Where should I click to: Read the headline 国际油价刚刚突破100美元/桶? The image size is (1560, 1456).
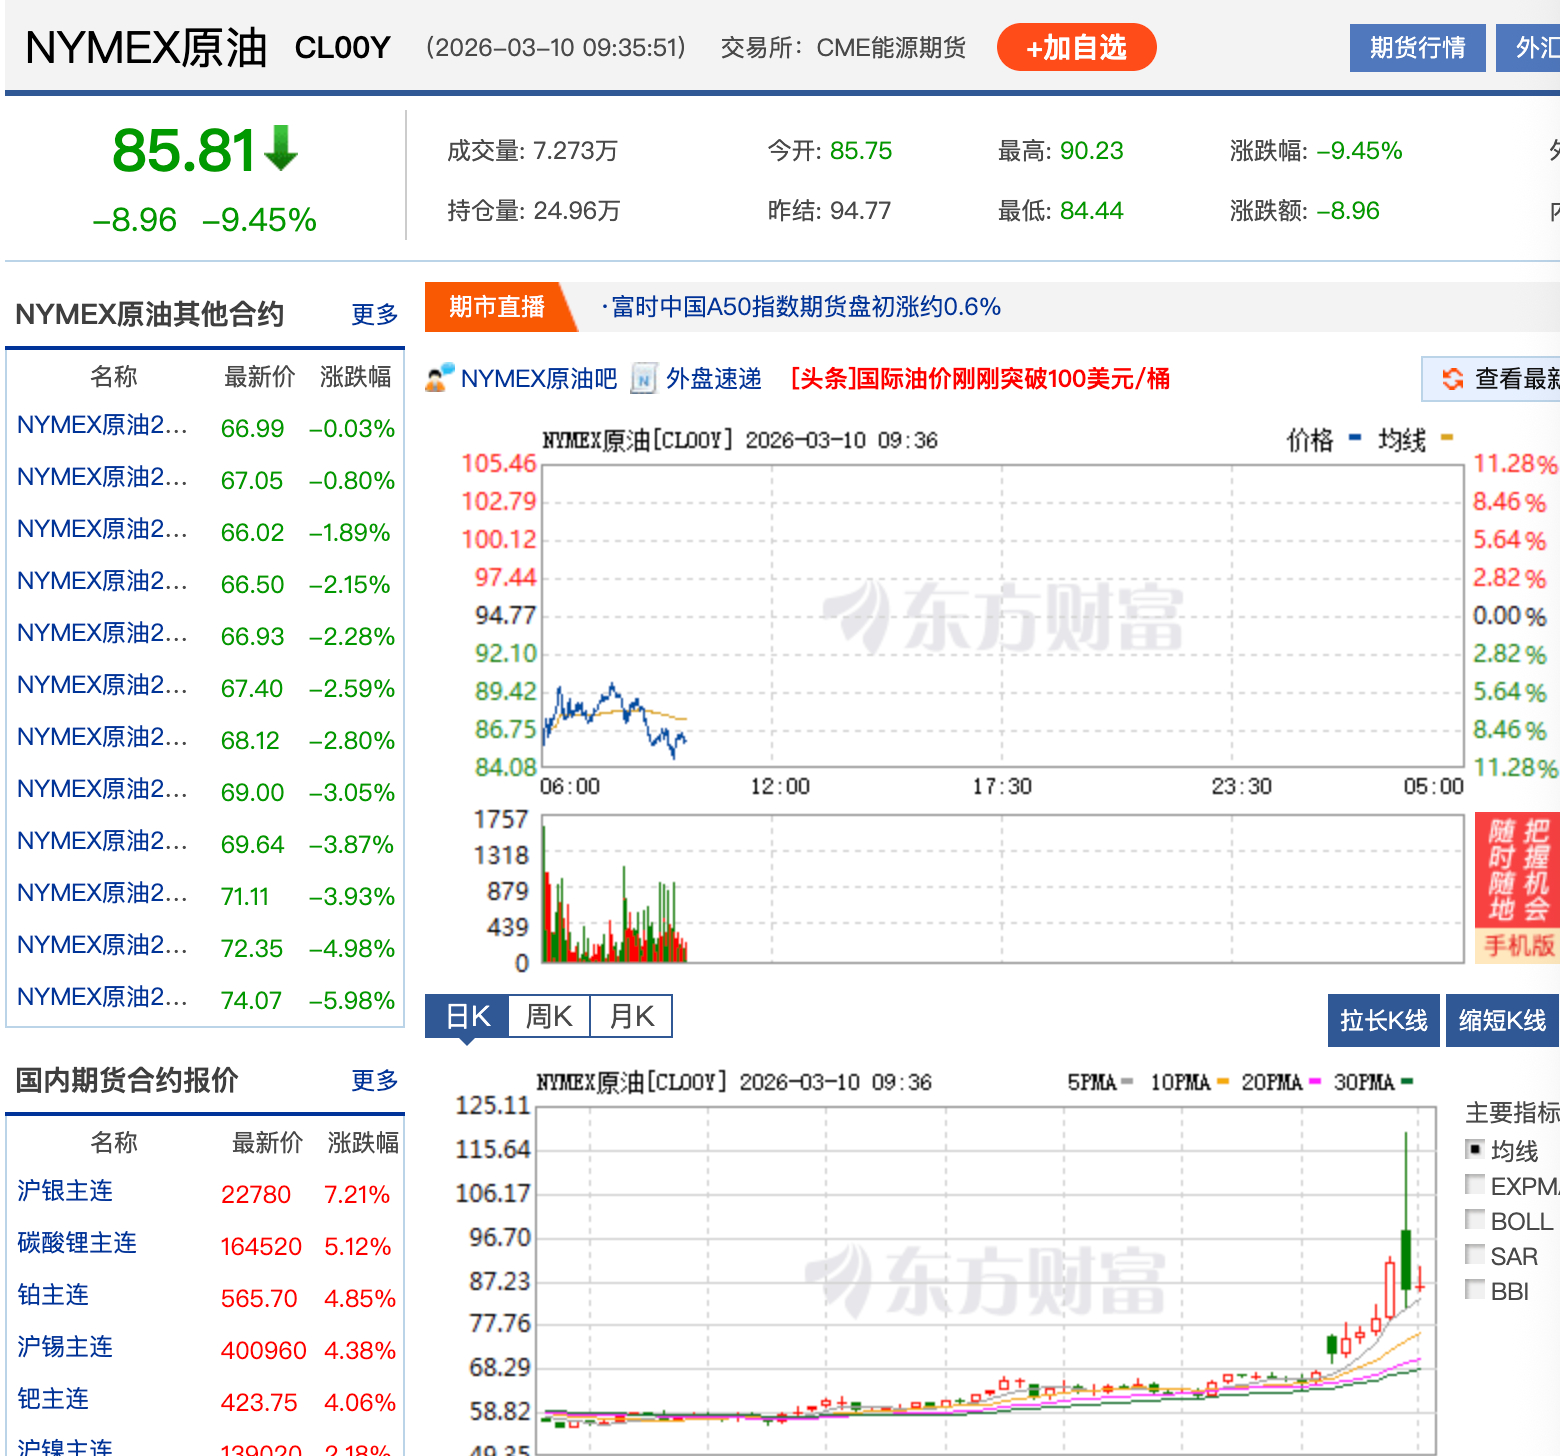point(980,379)
